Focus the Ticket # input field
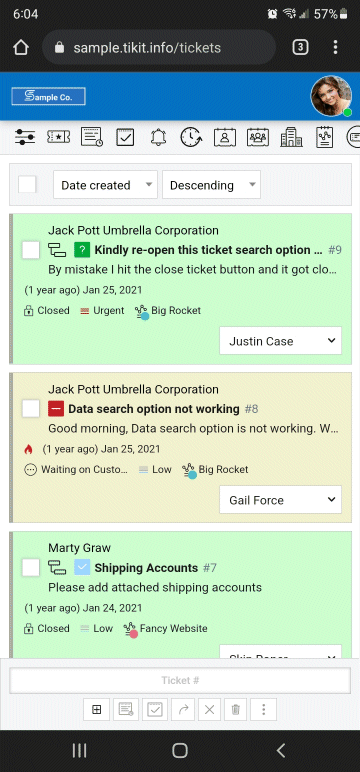 pos(180,680)
